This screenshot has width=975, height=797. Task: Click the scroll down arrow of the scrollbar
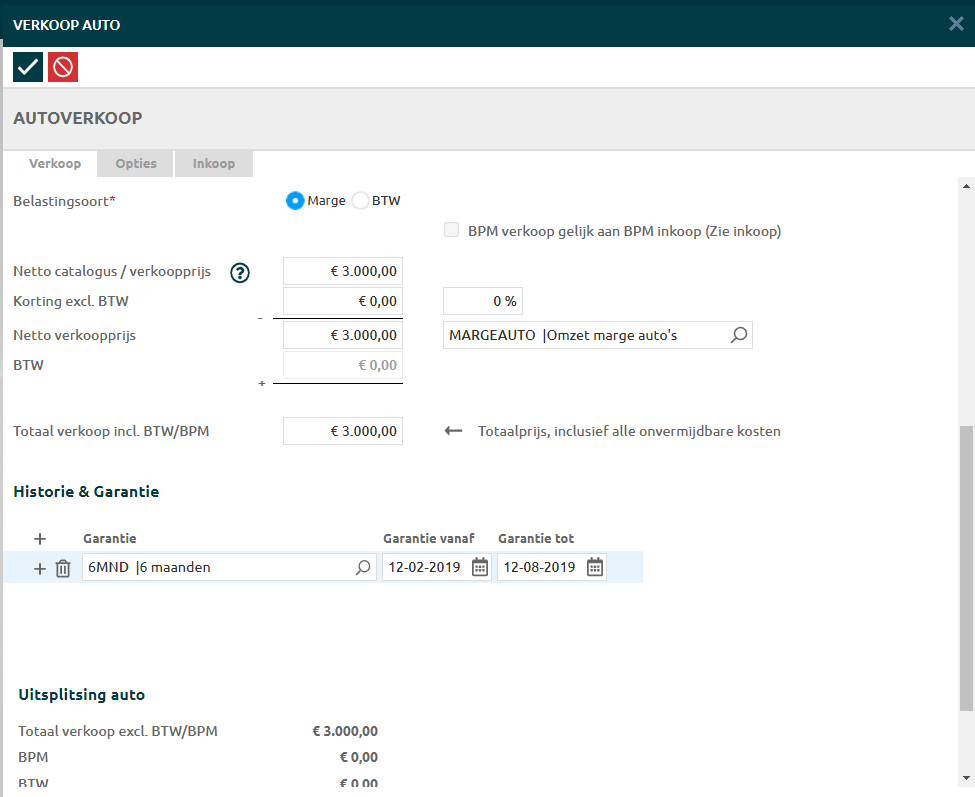click(966, 777)
